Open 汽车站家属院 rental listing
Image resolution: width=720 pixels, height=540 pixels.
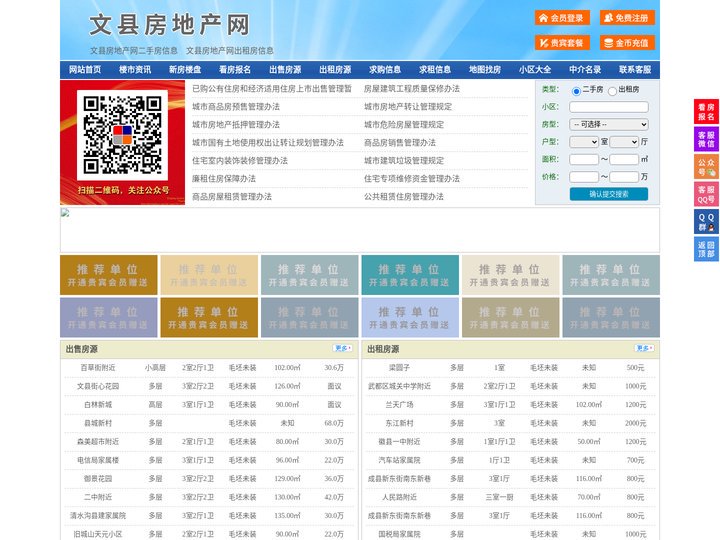[399, 460]
